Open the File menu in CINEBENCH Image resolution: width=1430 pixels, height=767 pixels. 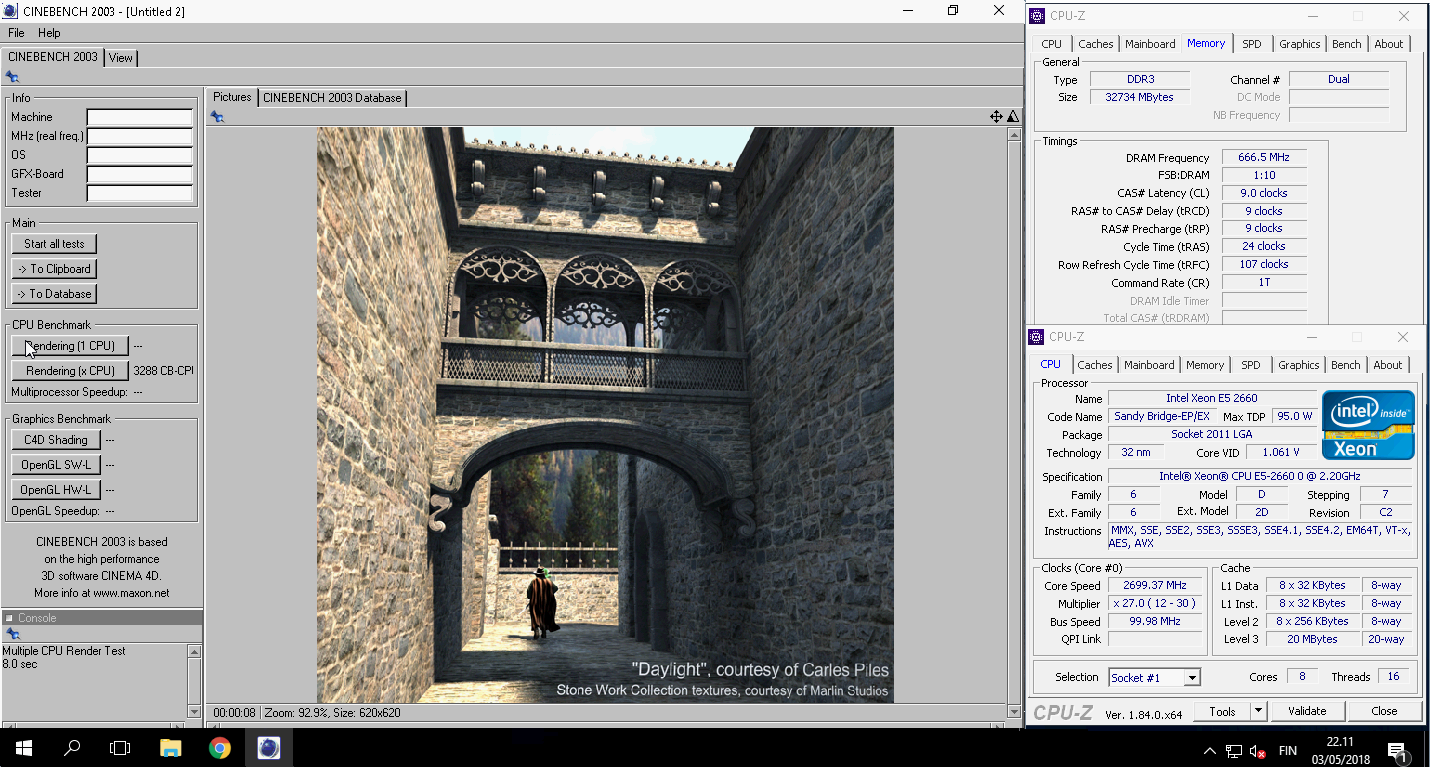coord(16,33)
